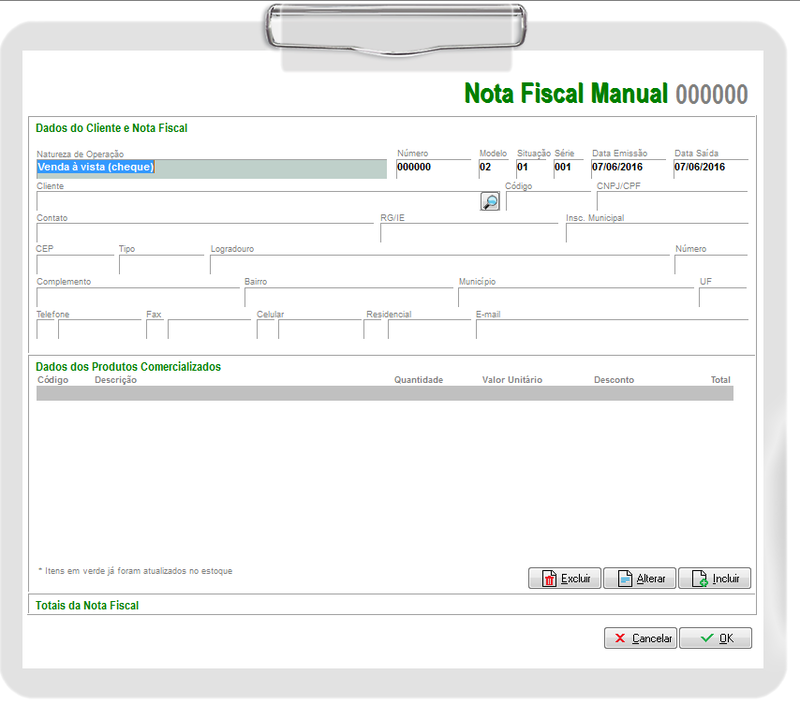The image size is (800, 704).
Task: Focus the Contato text field
Action: (205, 233)
